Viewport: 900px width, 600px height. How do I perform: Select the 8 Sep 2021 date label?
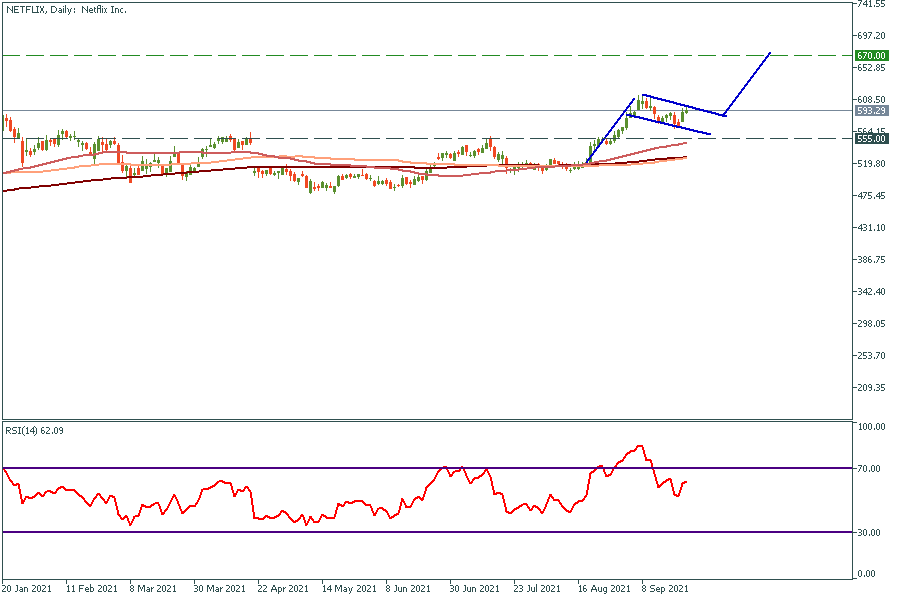[666, 590]
